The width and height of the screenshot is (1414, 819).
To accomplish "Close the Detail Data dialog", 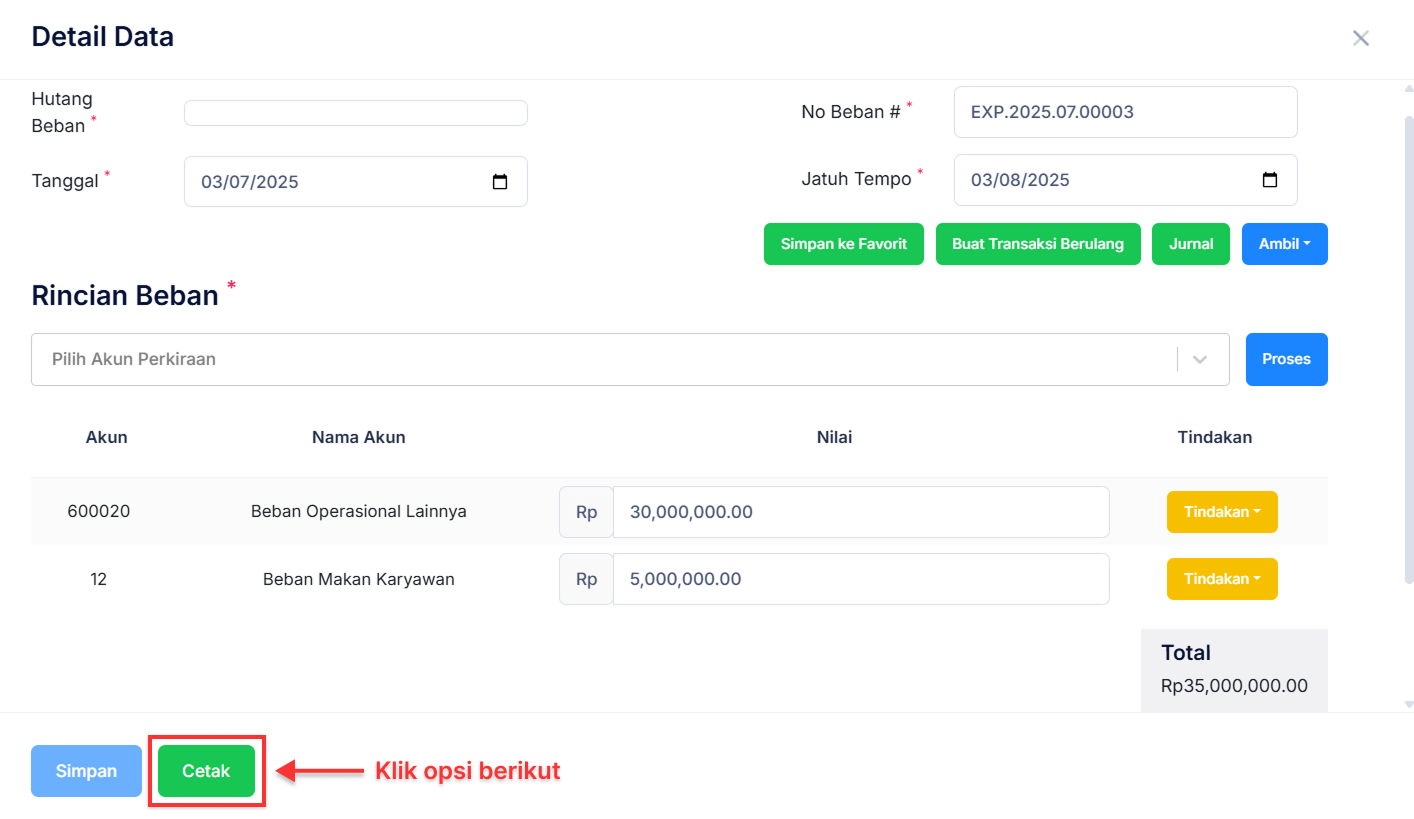I will click(1360, 38).
